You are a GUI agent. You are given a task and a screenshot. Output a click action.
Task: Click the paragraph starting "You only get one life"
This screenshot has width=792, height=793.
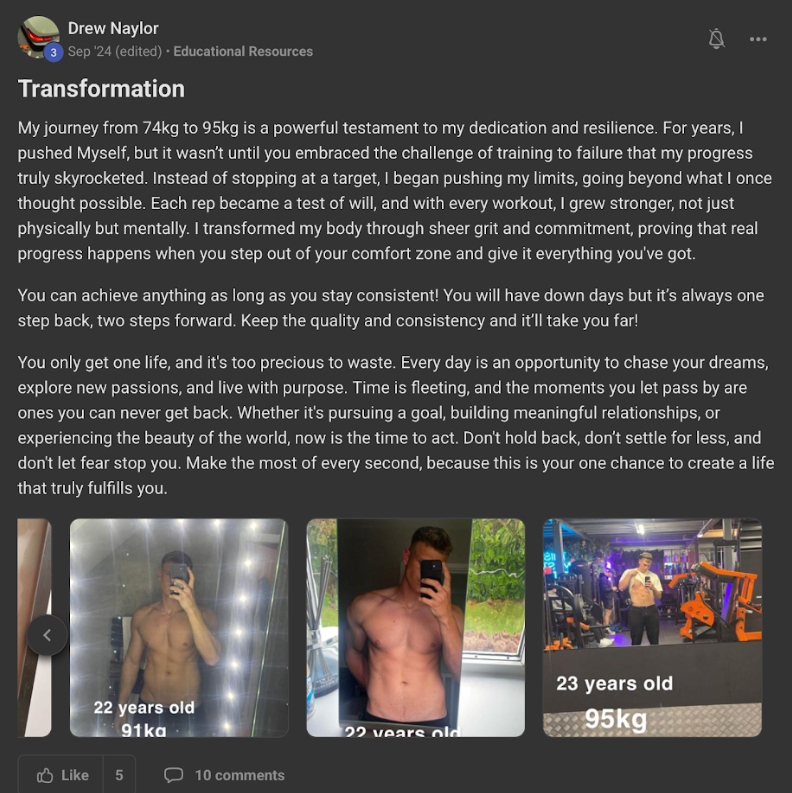(x=395, y=425)
